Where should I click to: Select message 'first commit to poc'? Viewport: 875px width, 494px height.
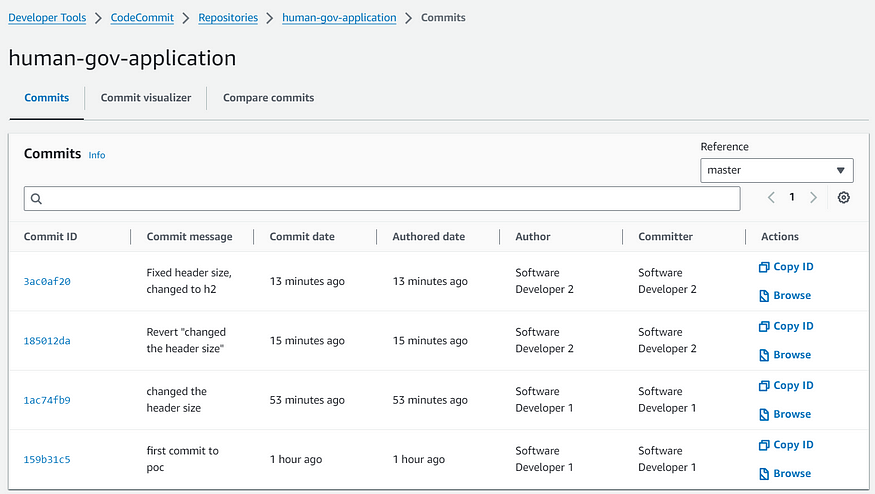pos(182,459)
